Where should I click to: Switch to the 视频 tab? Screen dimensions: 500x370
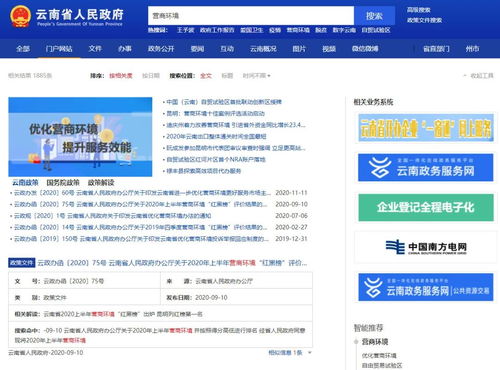(329, 49)
